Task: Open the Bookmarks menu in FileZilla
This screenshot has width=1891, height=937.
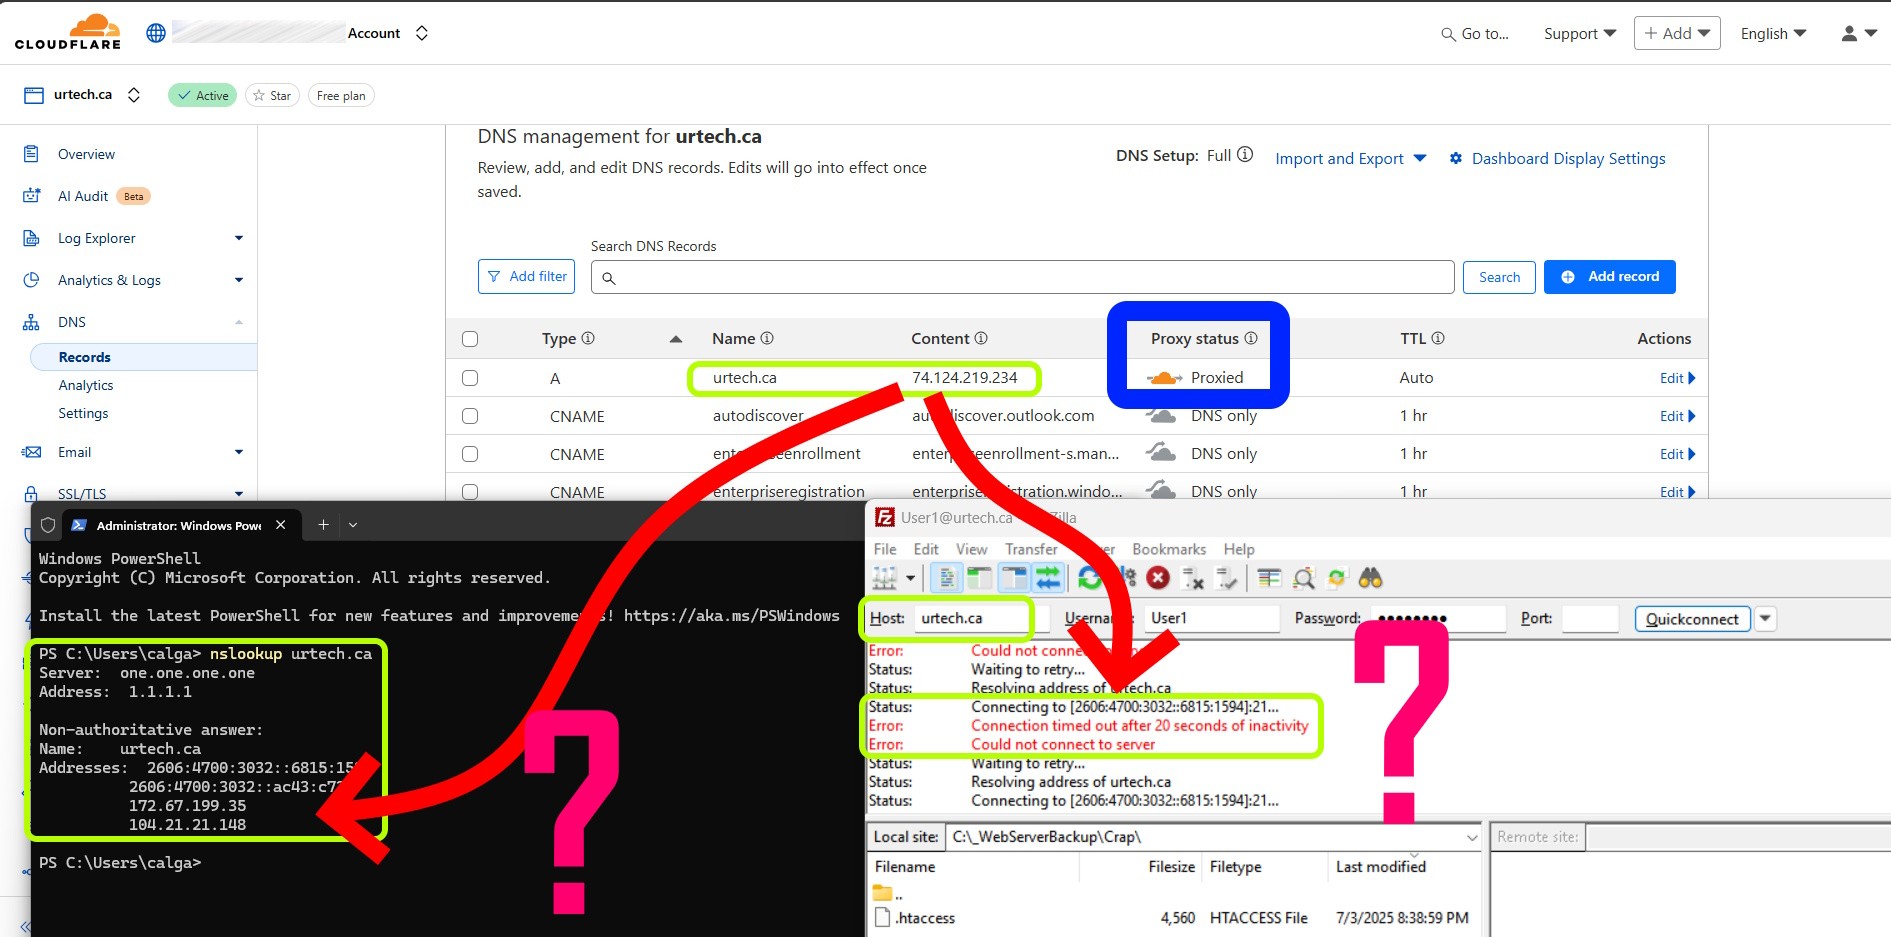Action: 1168,549
